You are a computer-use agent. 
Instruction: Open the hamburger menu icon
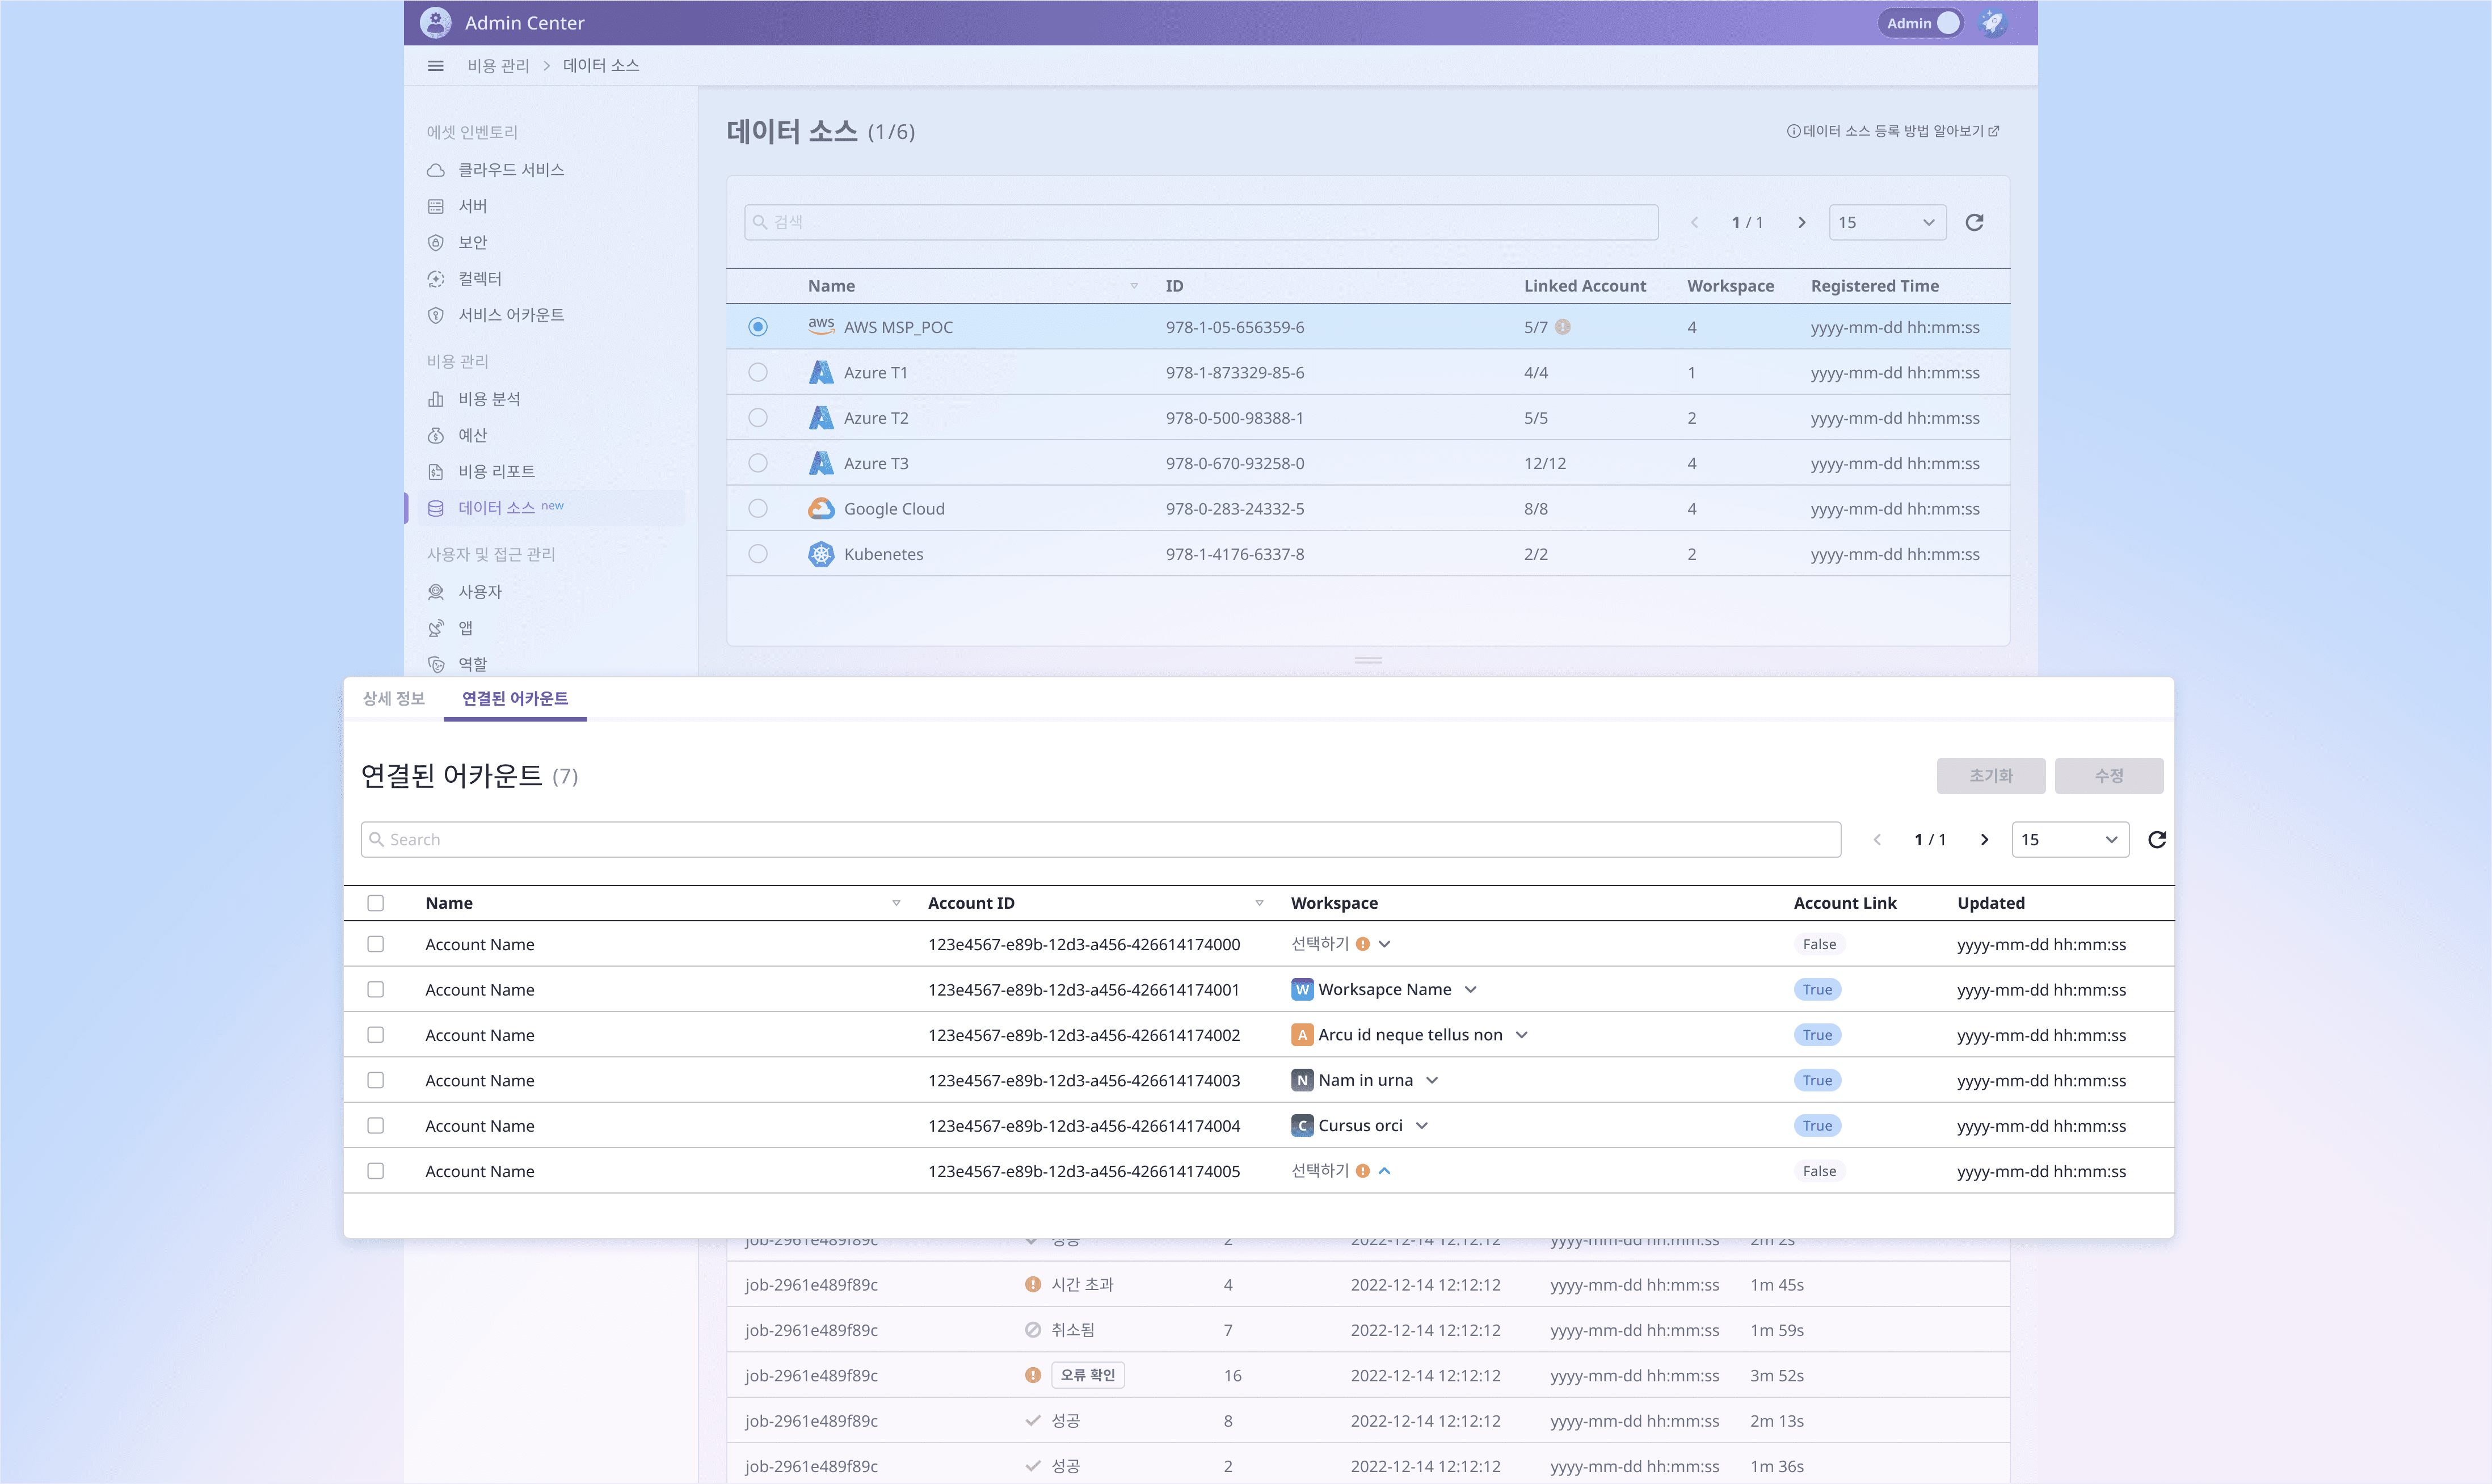[x=435, y=66]
